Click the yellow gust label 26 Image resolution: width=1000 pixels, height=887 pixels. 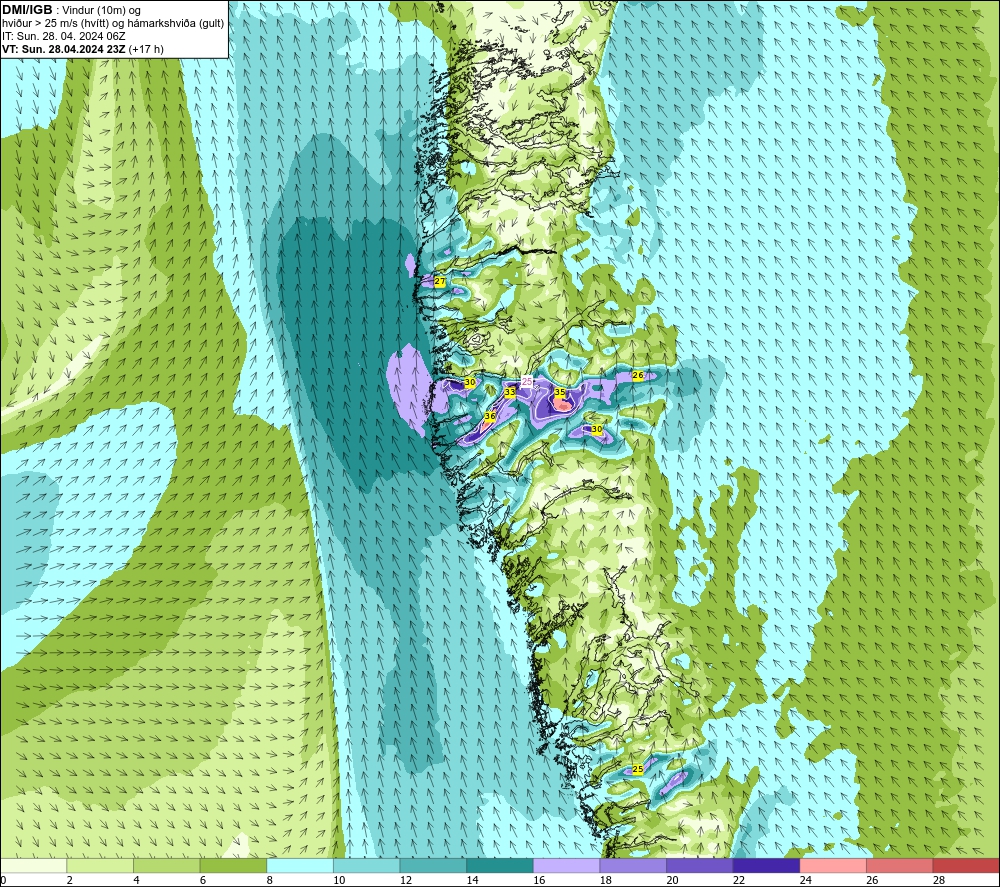tap(638, 376)
